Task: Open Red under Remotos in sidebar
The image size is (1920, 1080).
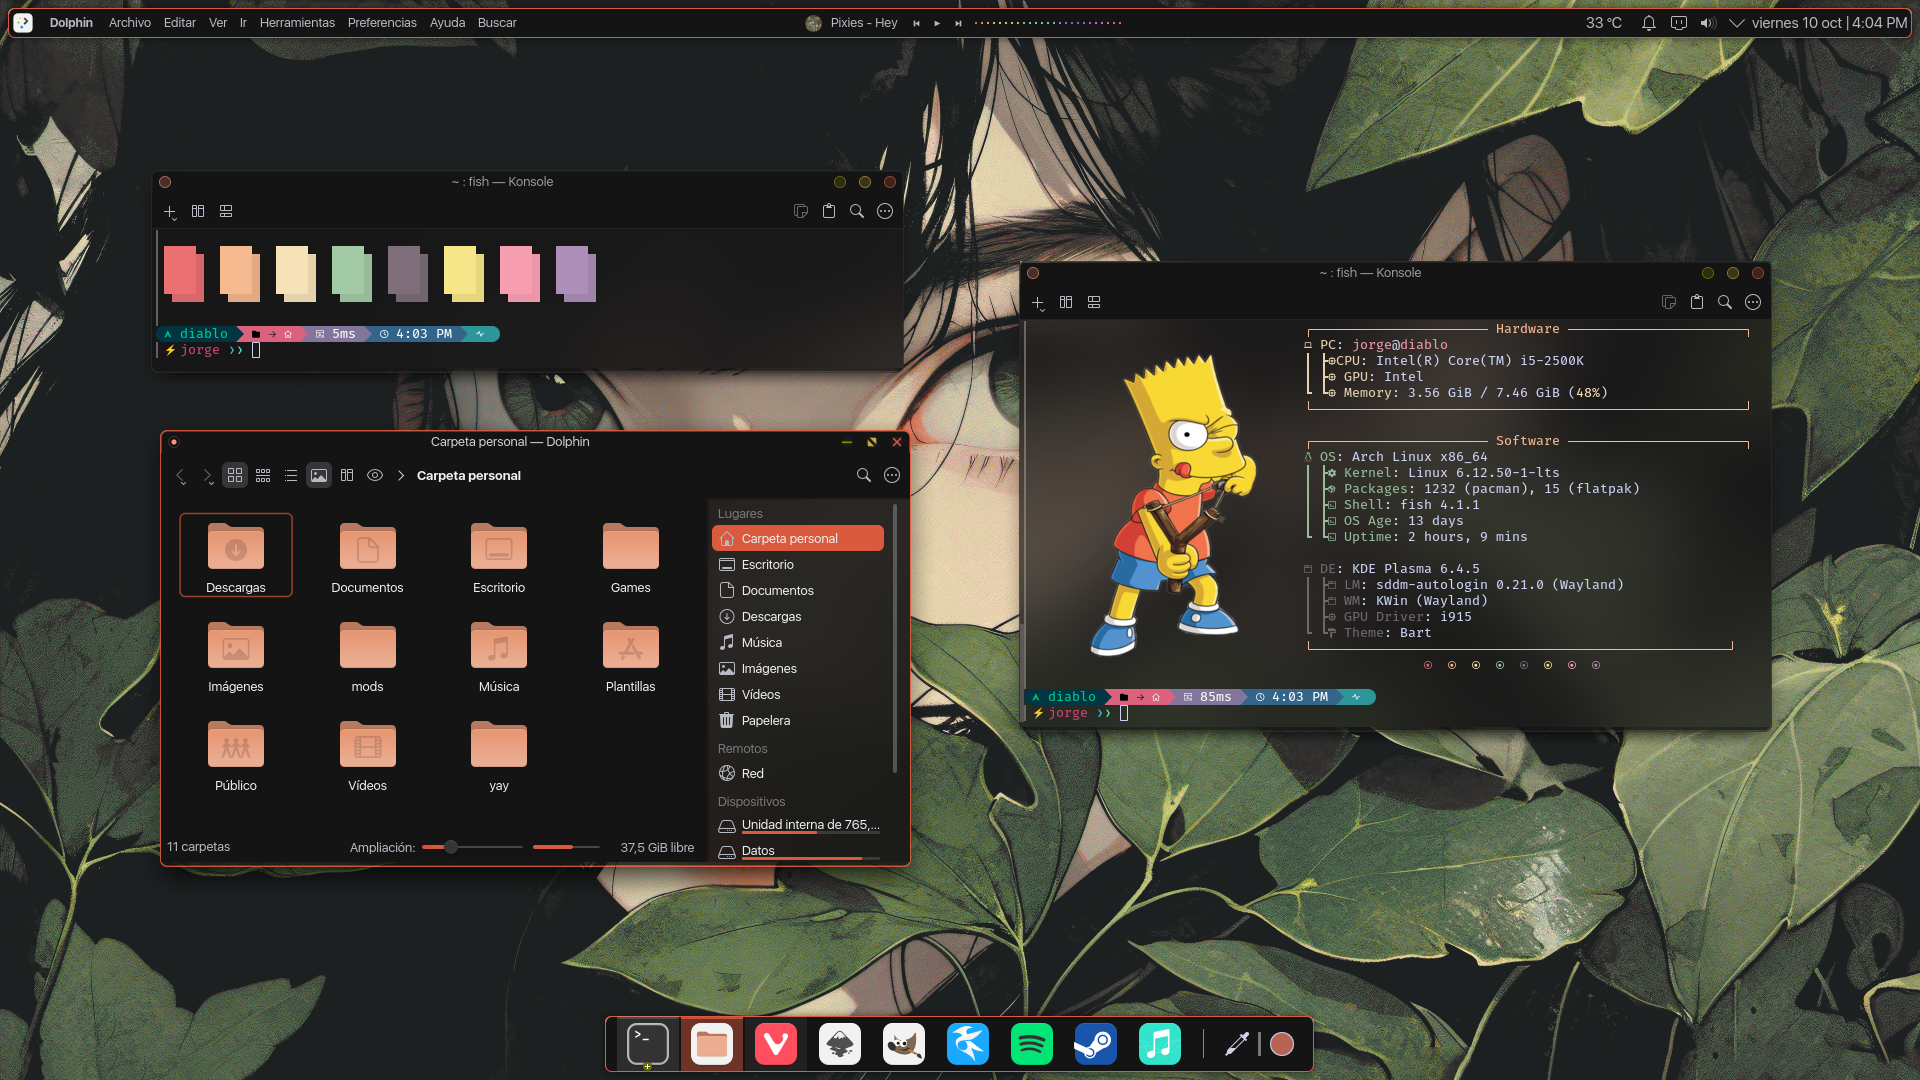Action: pos(798,773)
